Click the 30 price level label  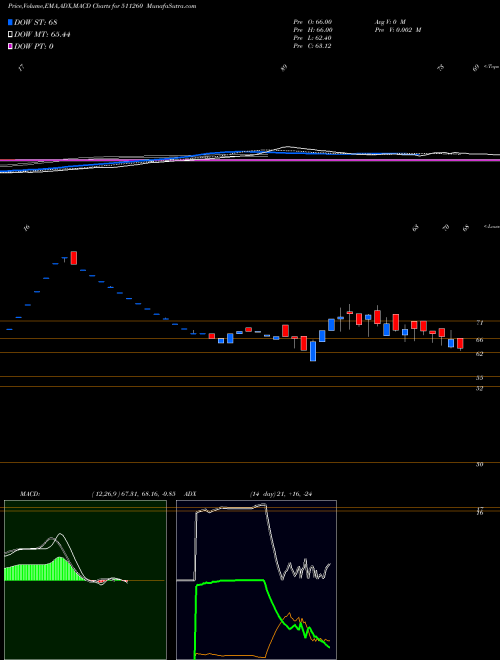479,464
